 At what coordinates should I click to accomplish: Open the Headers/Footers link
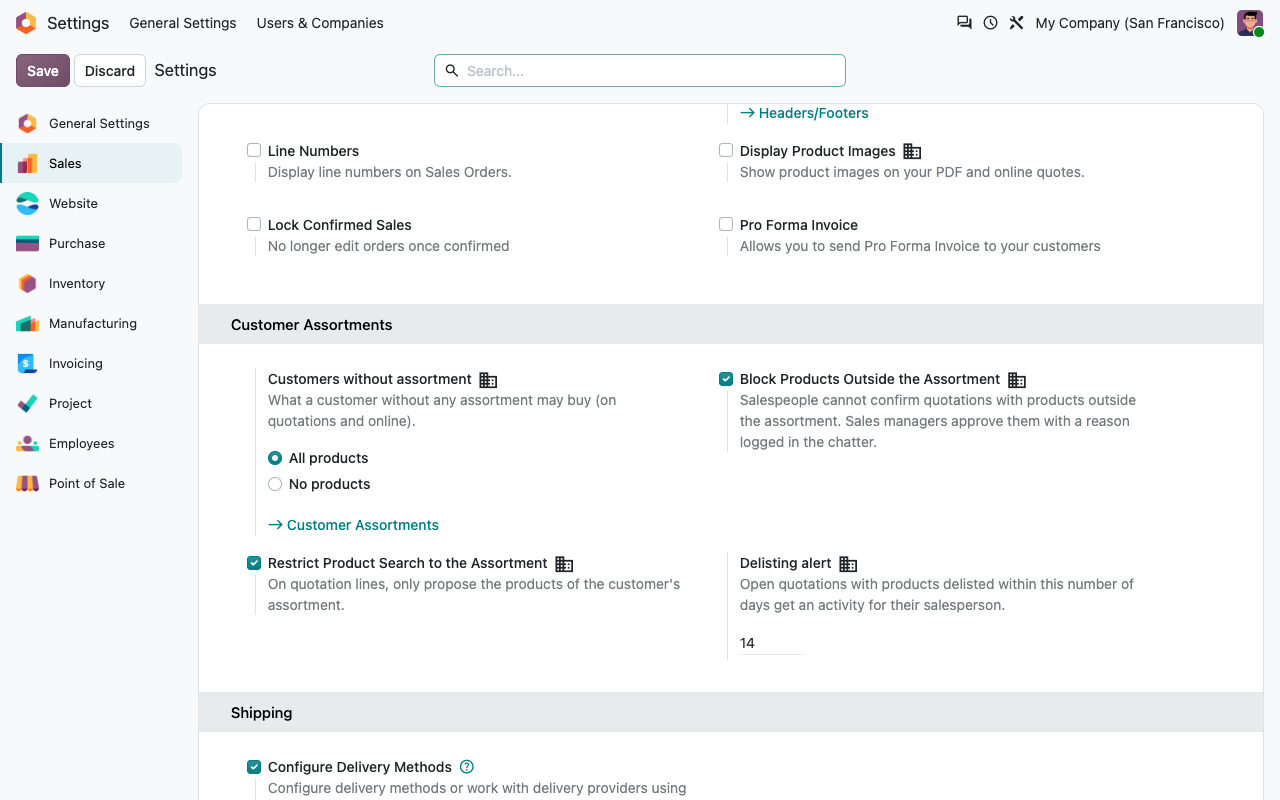[804, 113]
